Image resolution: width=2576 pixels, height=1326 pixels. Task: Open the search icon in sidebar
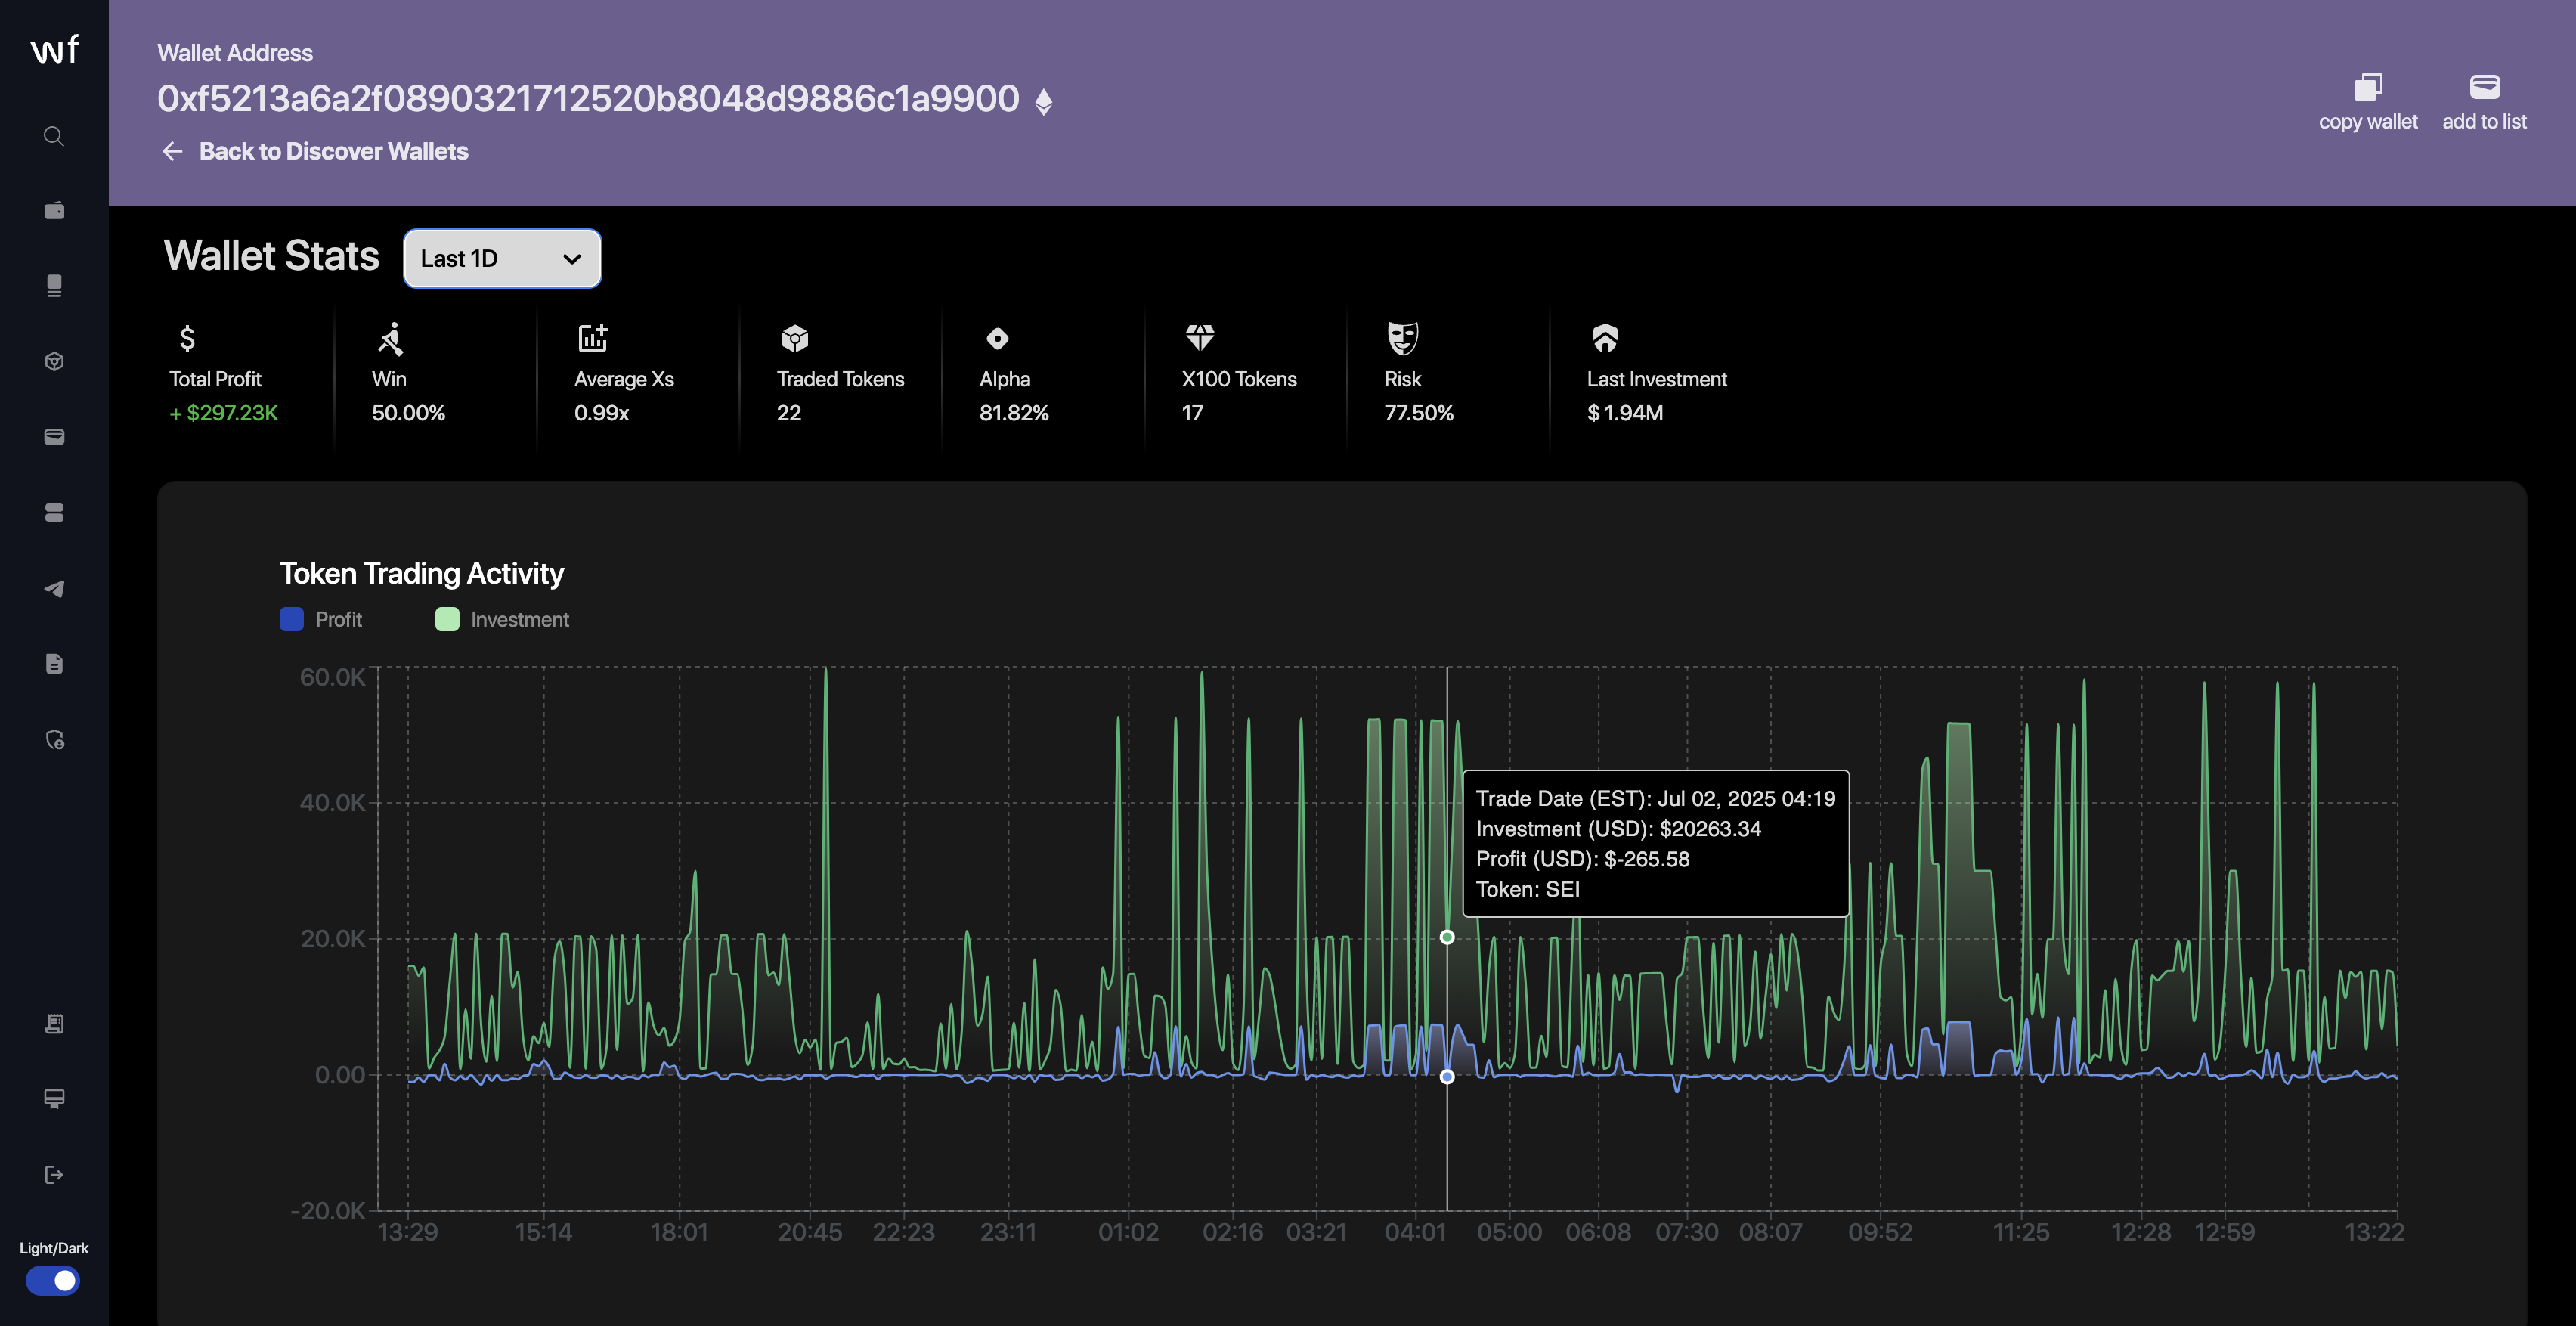tap(54, 136)
